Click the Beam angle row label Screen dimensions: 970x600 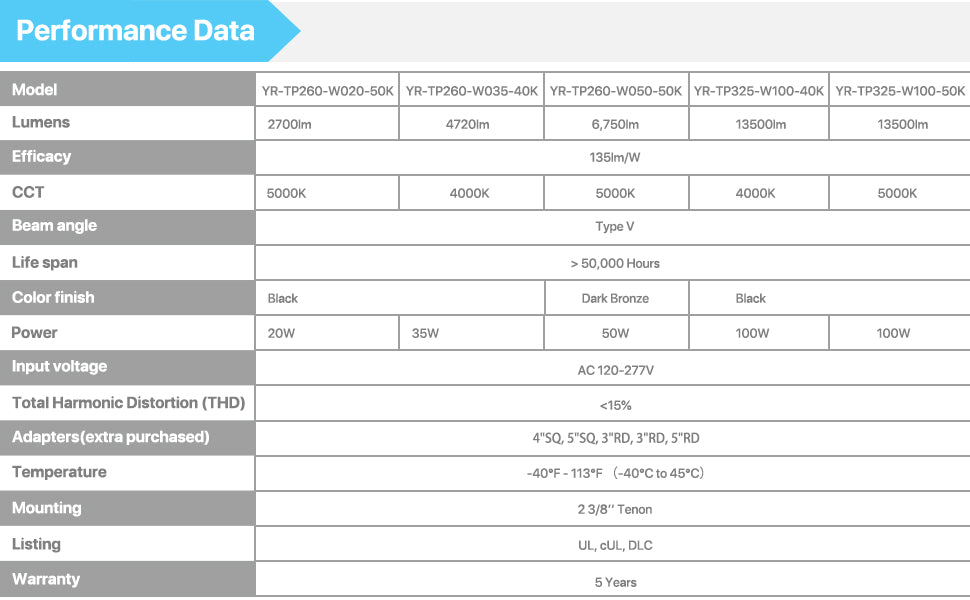(x=54, y=226)
